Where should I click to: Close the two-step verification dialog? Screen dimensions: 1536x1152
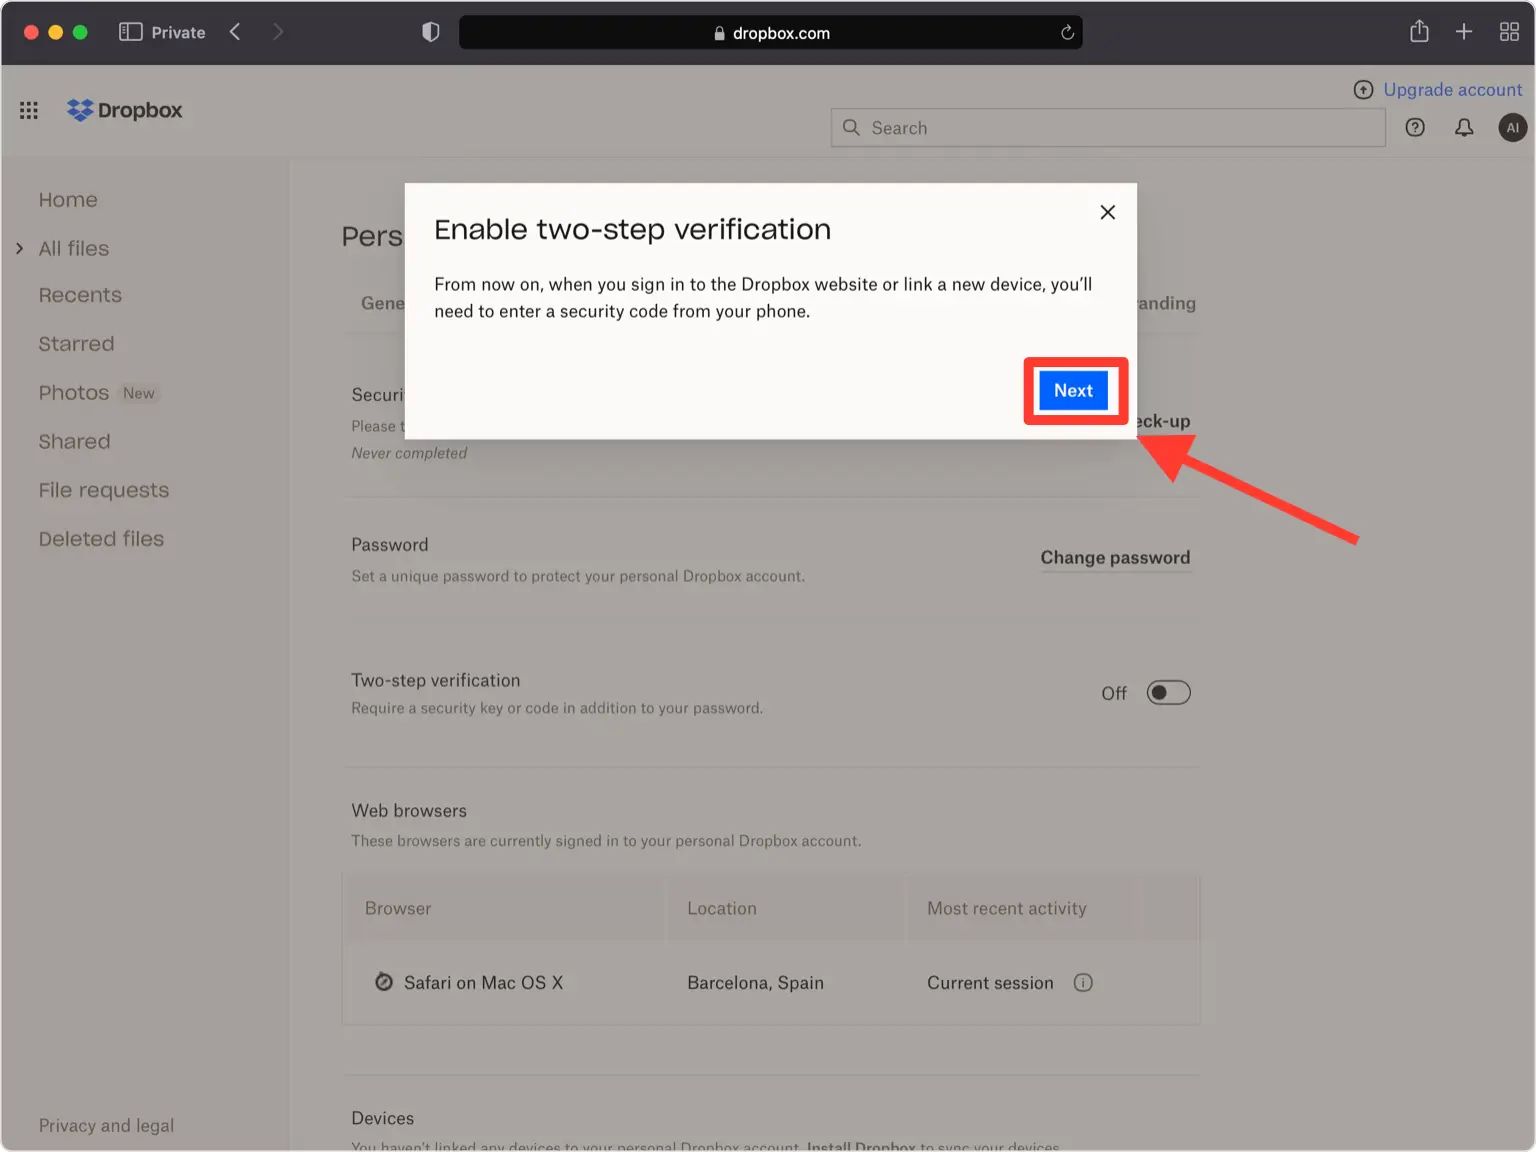(1107, 212)
